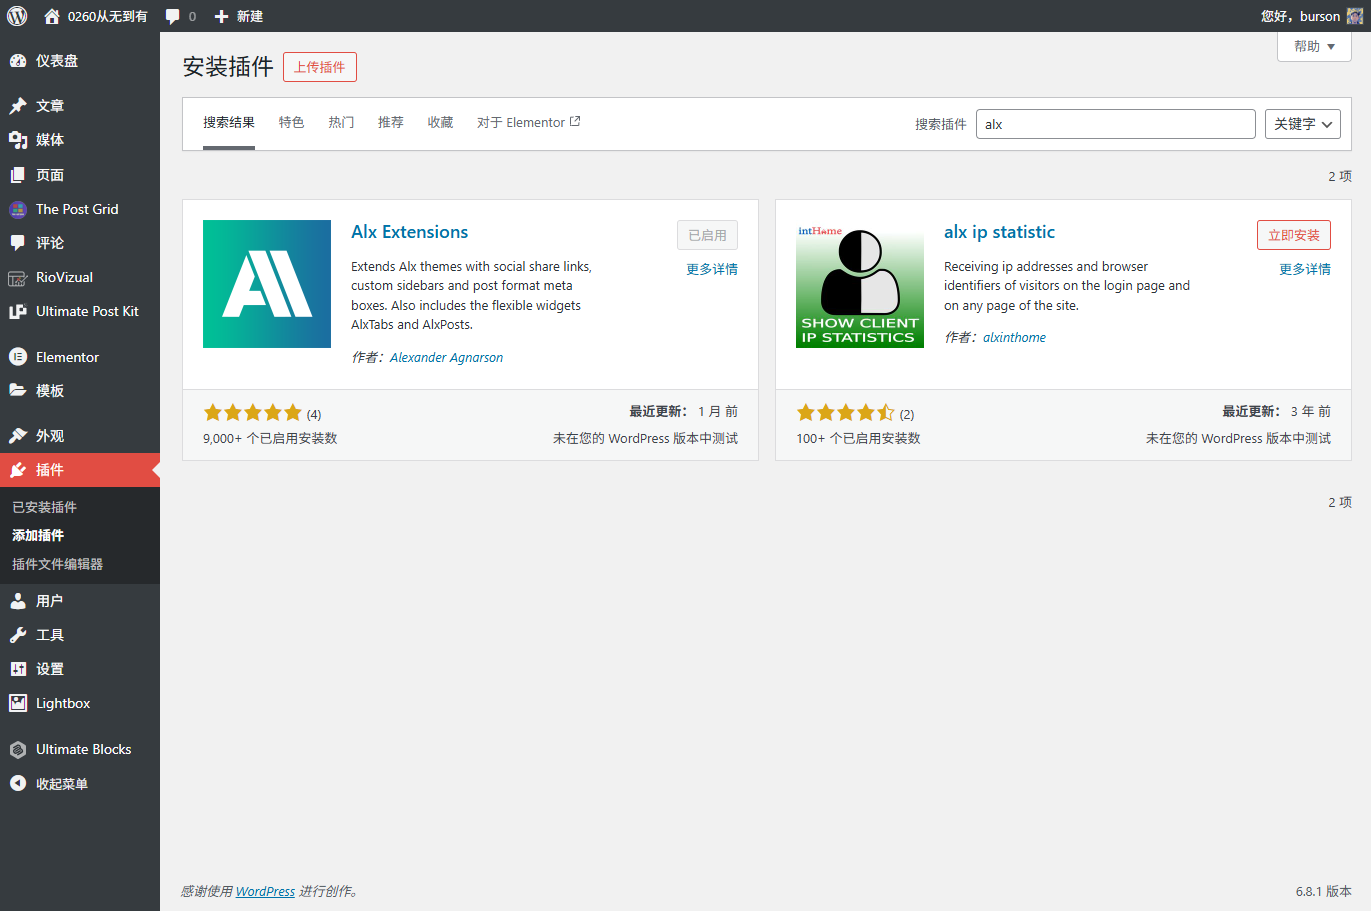Click the five-star rating of Alx Extensions
Screen dimensions: 1371x911
(x=252, y=412)
